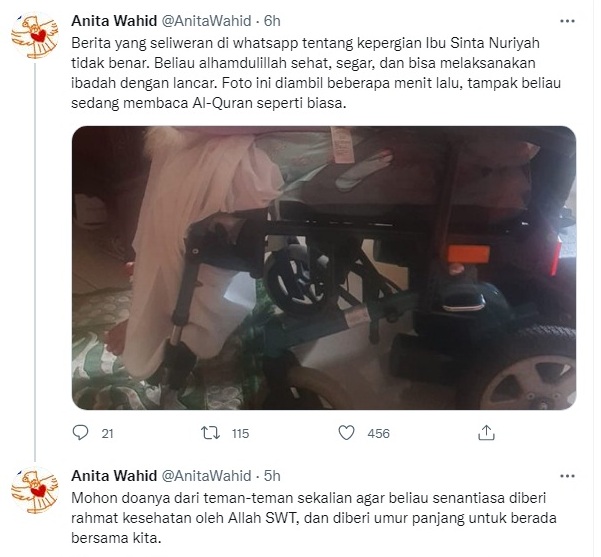
Task: Open the wheelchair photo attached to the tweet
Action: point(324,268)
